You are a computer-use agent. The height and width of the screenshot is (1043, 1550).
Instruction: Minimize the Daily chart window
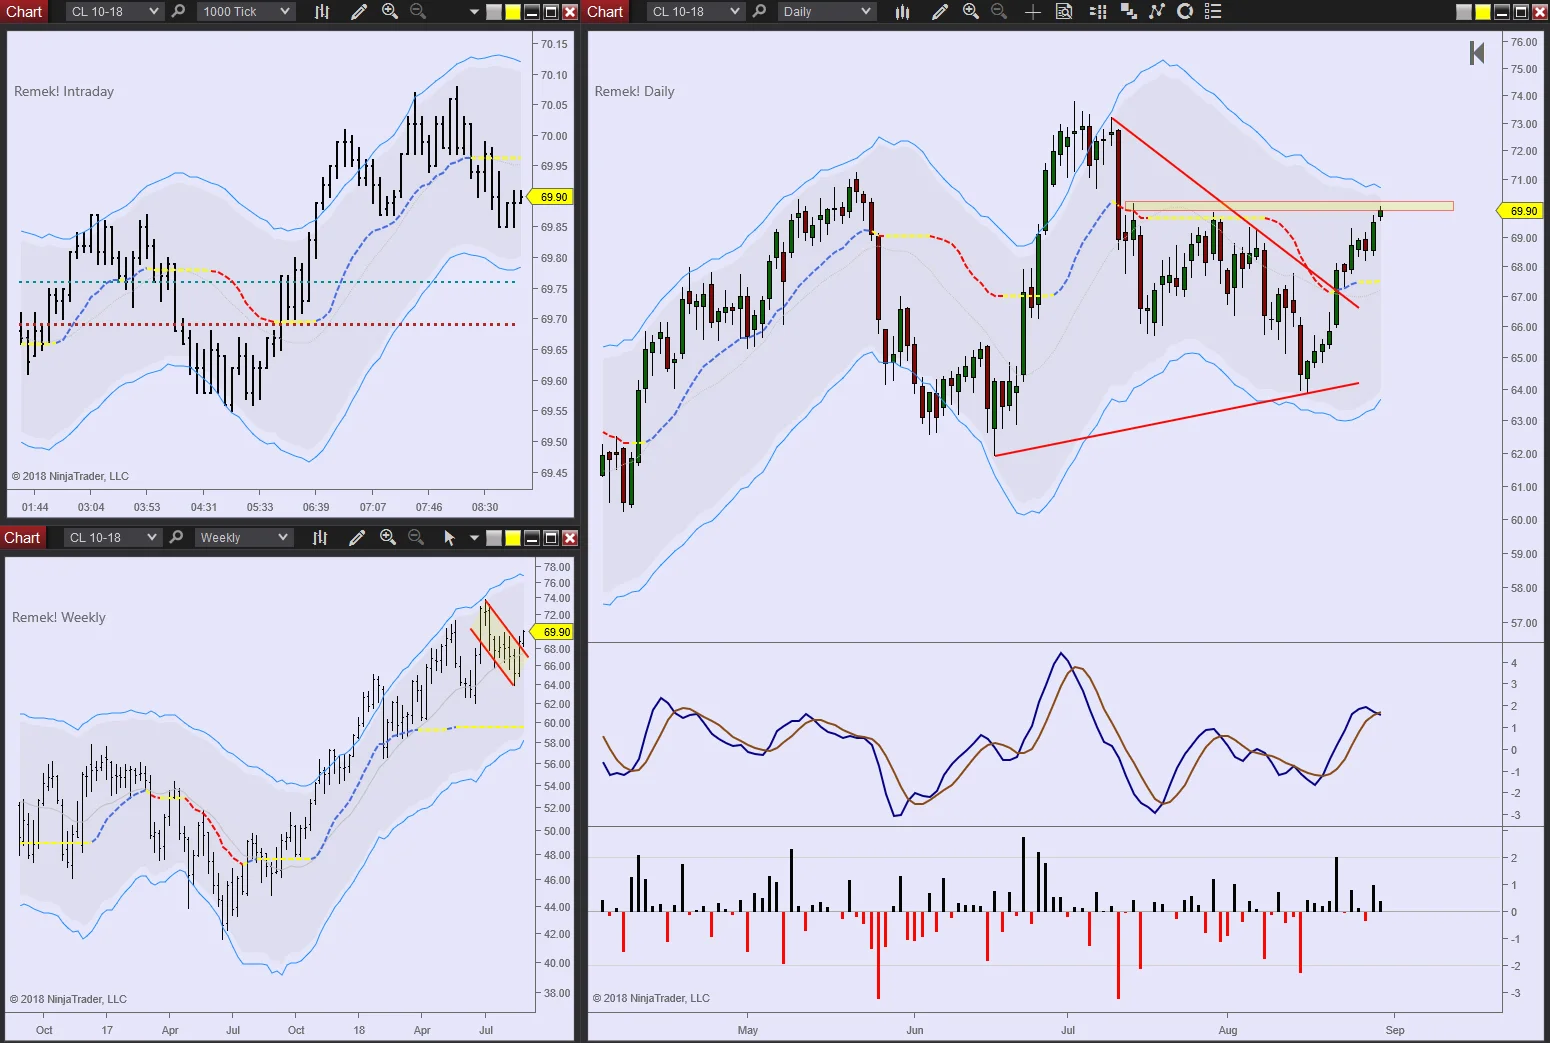(1502, 12)
